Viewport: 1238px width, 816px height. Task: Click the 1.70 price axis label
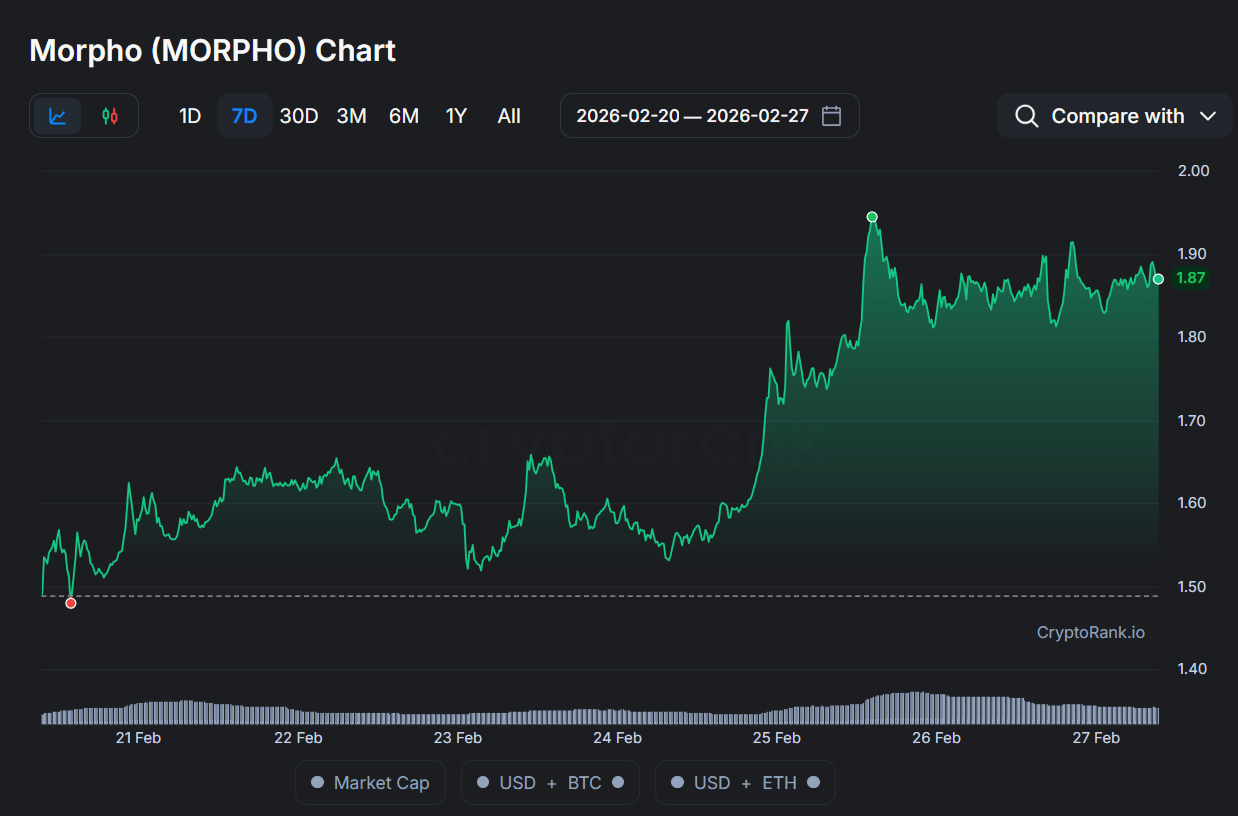(x=1193, y=420)
